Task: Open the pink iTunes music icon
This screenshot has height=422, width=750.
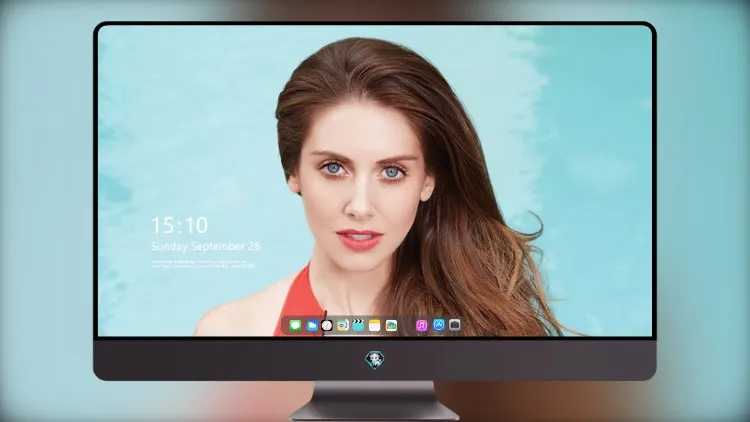Action: click(x=421, y=326)
